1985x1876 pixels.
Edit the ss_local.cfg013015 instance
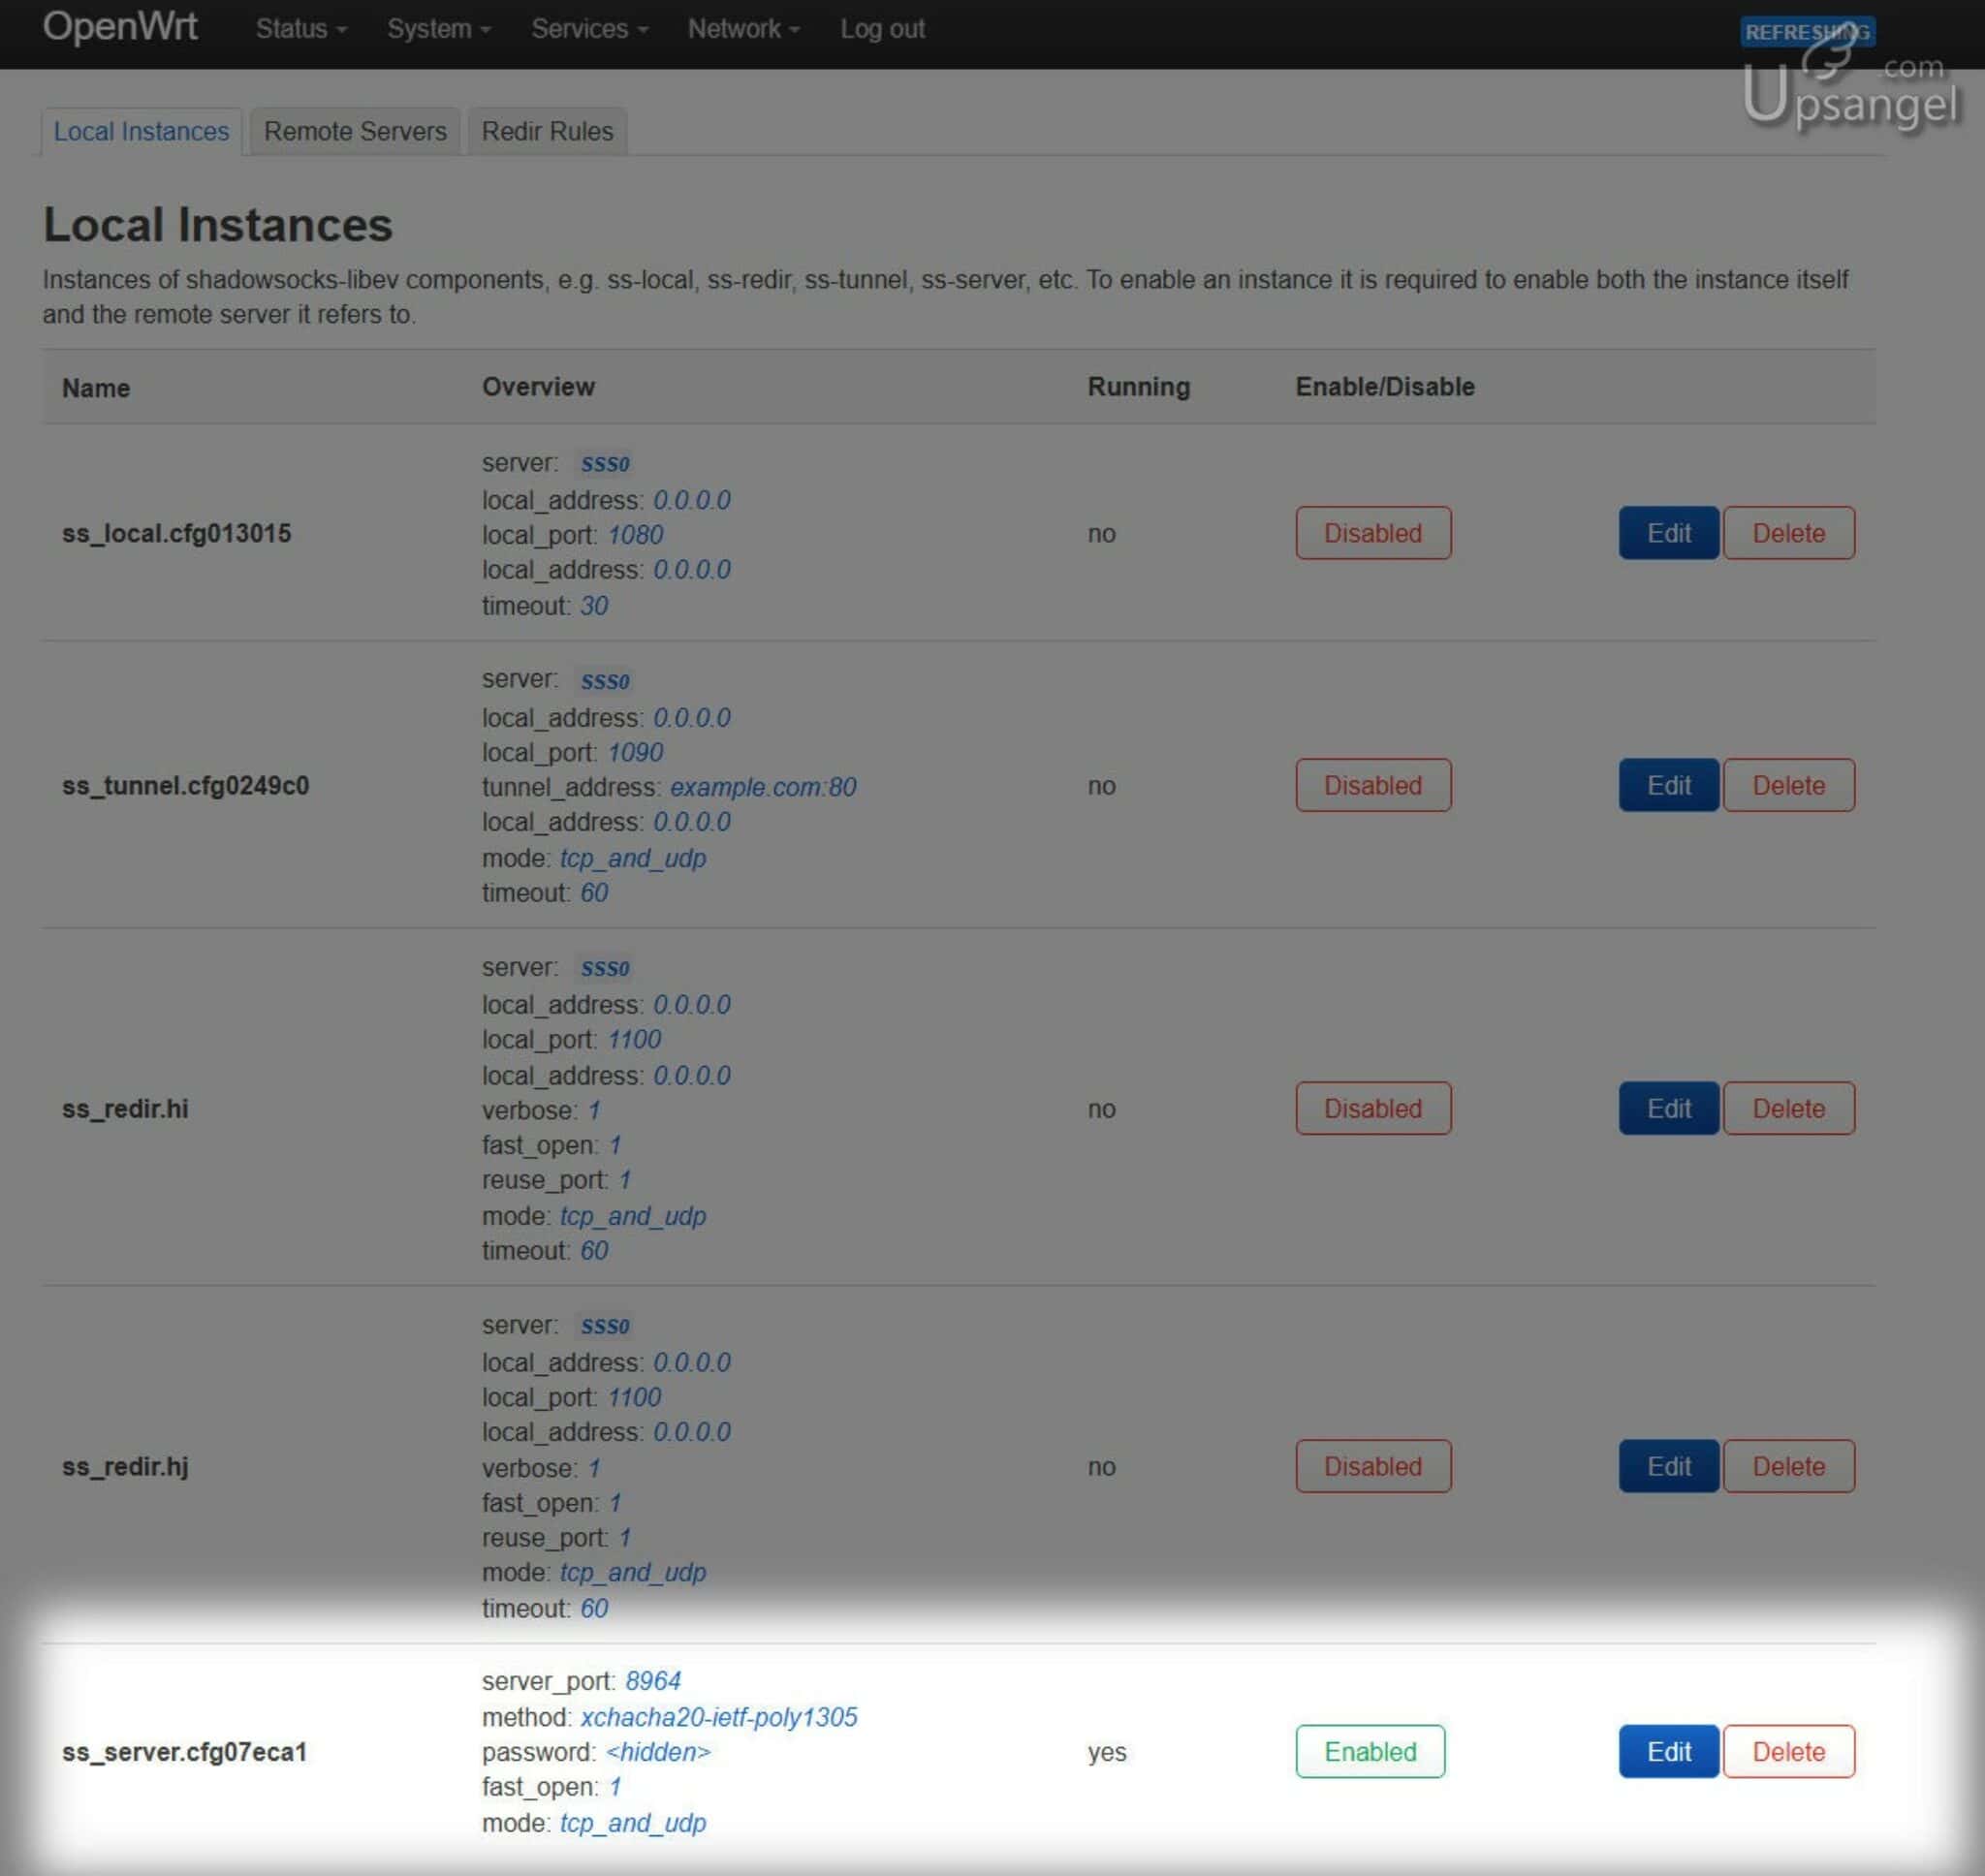click(x=1668, y=533)
